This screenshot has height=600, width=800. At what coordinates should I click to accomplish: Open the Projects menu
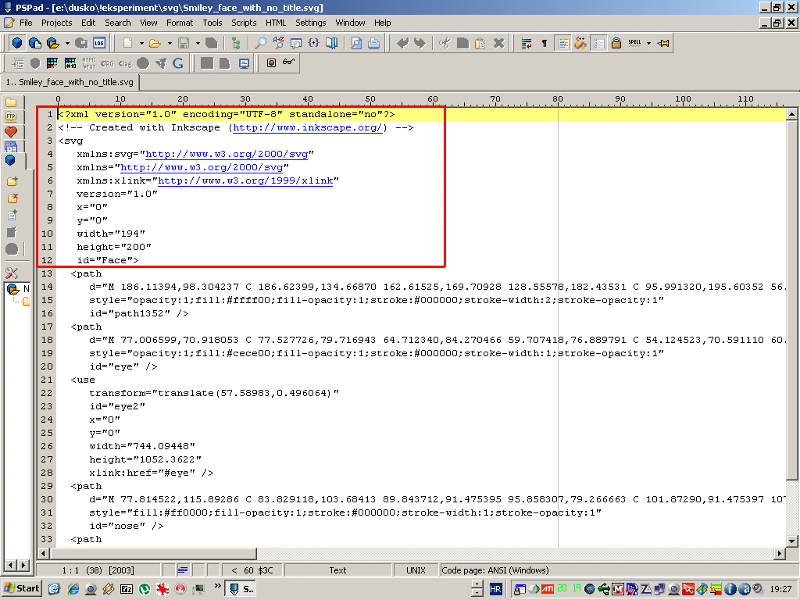pyautogui.click(x=57, y=23)
